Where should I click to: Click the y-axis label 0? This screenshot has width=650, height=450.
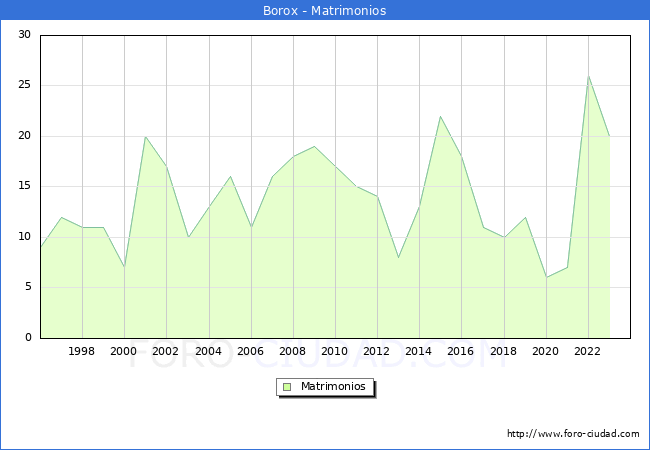coord(28,337)
